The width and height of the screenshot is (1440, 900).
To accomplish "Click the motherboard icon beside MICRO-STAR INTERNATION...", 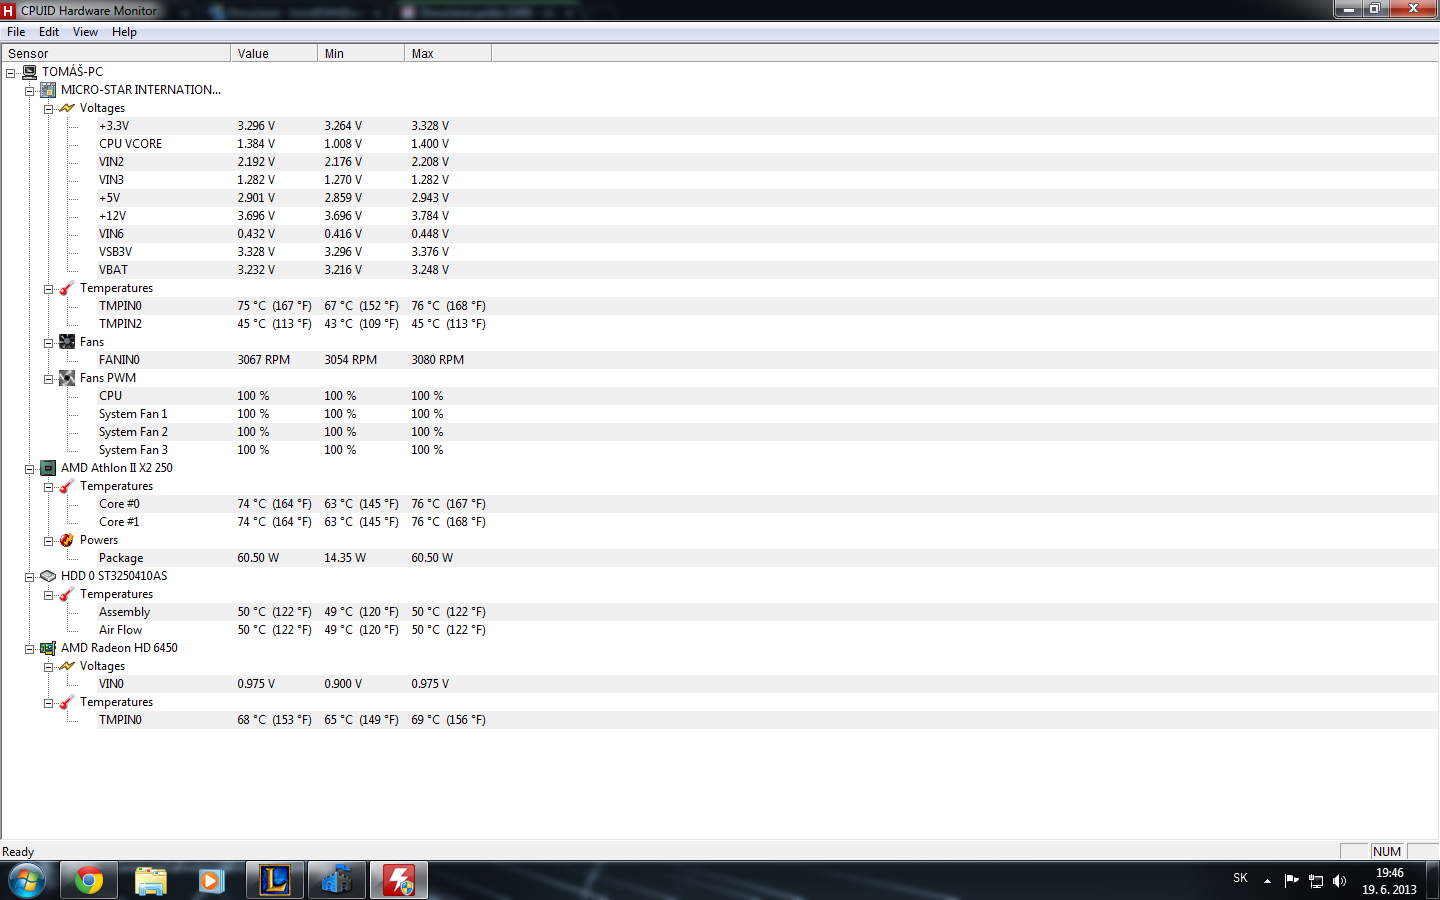I will (48, 90).
